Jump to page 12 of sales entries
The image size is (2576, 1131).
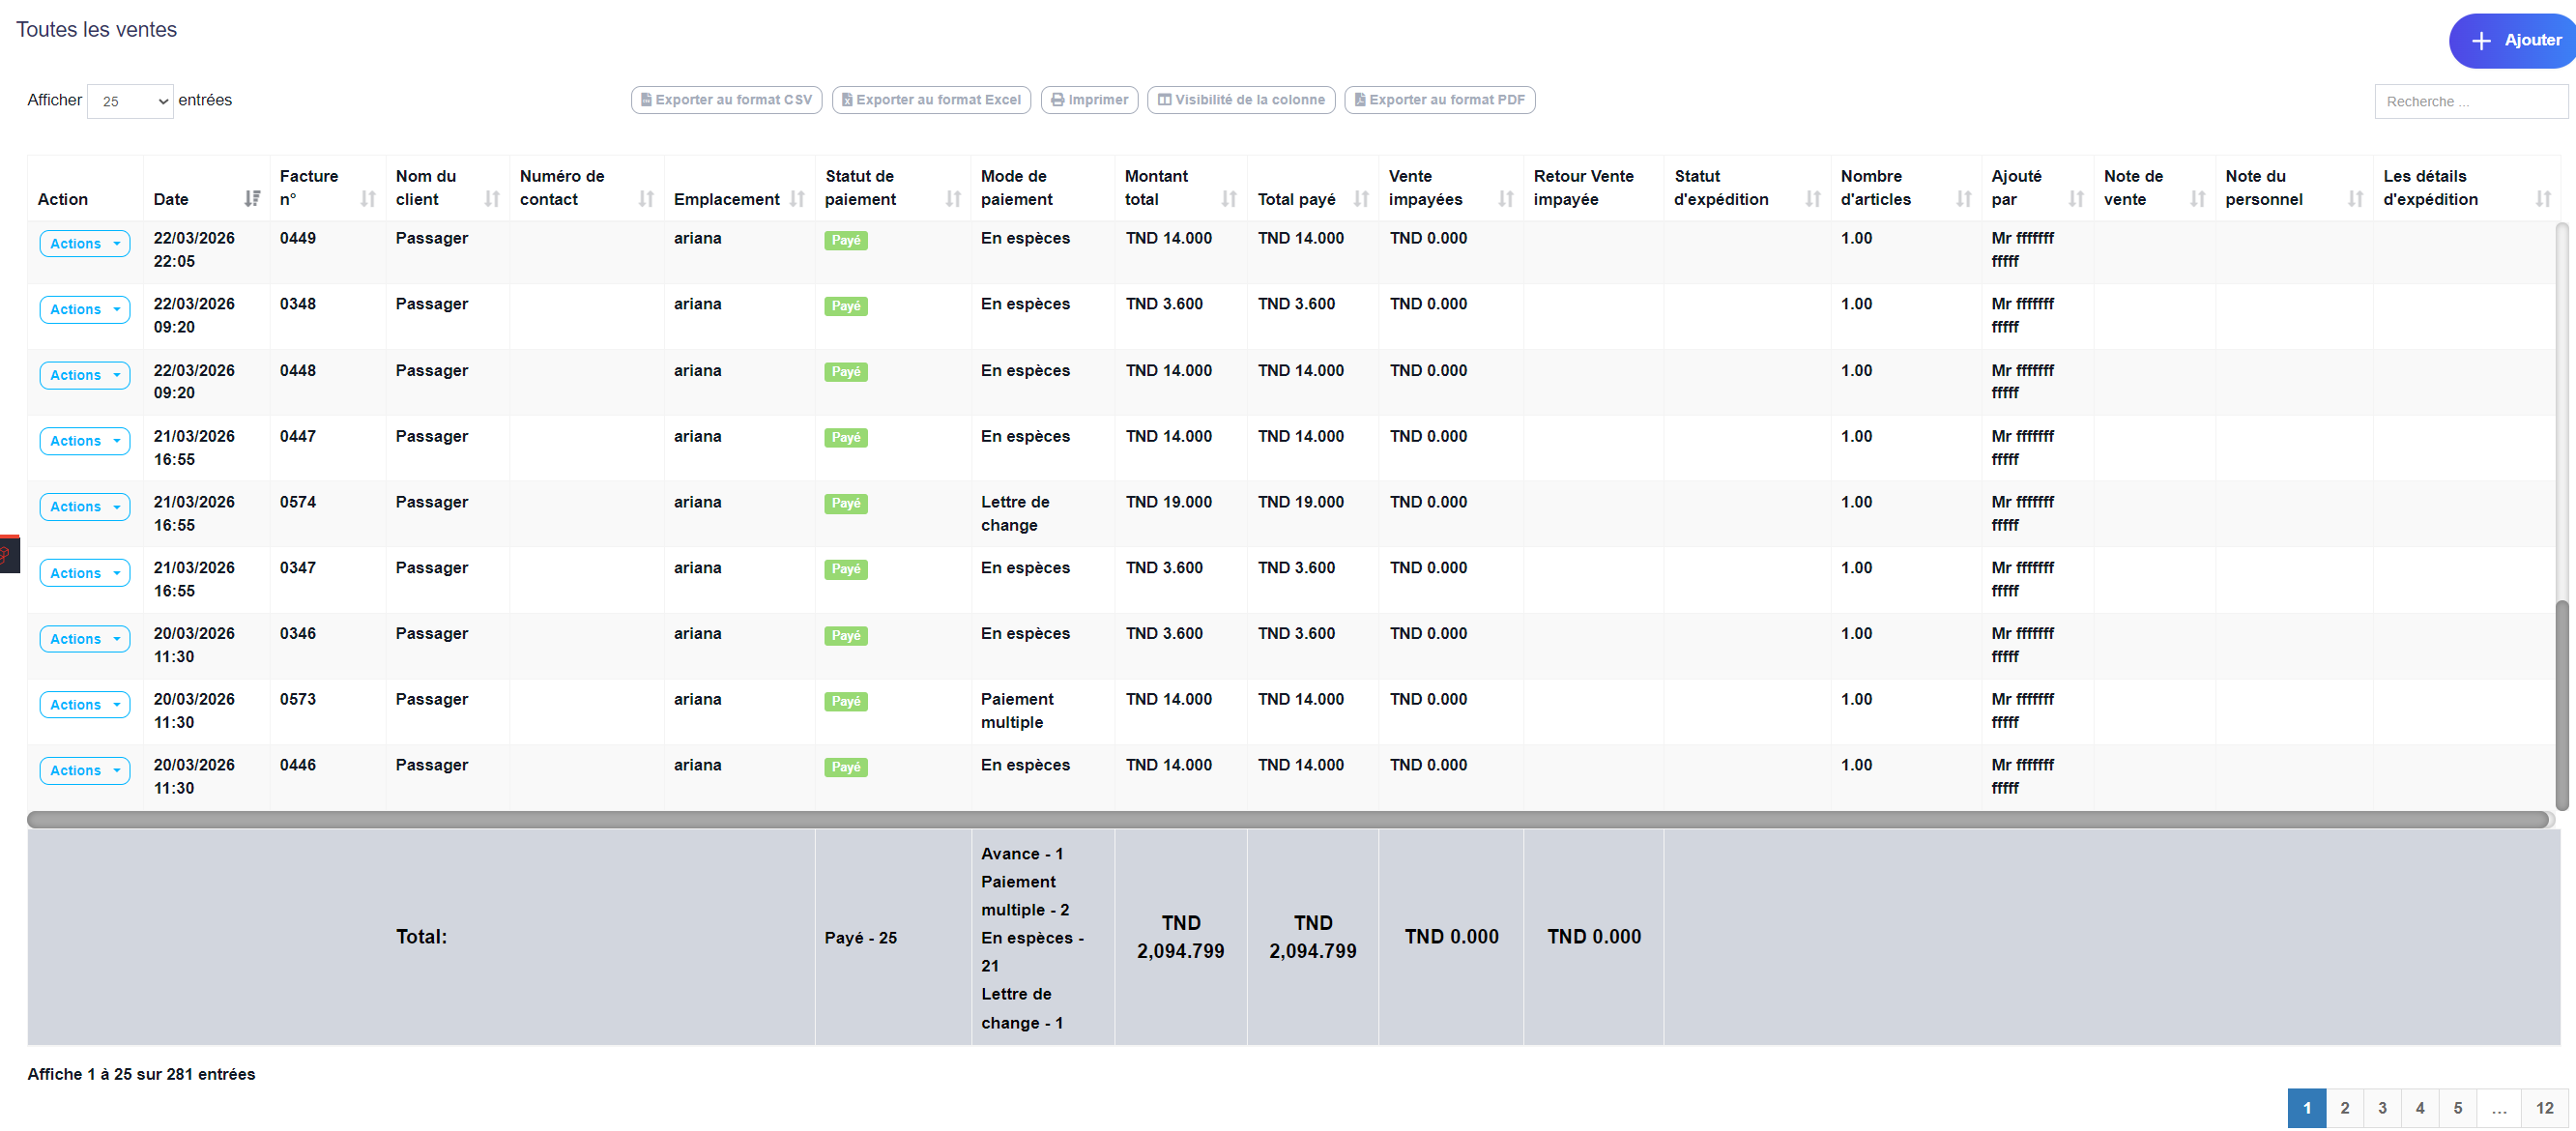pyautogui.click(x=2546, y=1108)
